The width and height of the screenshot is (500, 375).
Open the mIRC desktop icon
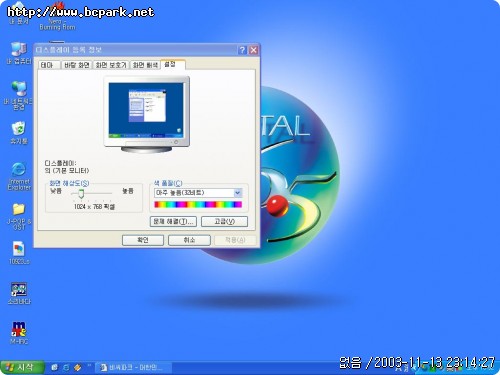point(19,332)
